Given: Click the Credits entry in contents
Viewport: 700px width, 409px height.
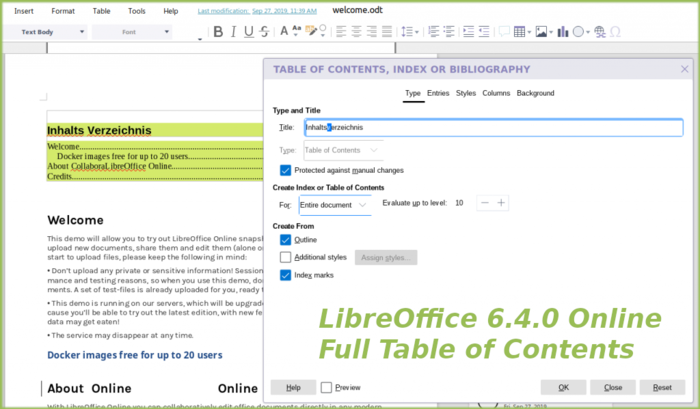Looking at the screenshot, I should click(x=59, y=176).
